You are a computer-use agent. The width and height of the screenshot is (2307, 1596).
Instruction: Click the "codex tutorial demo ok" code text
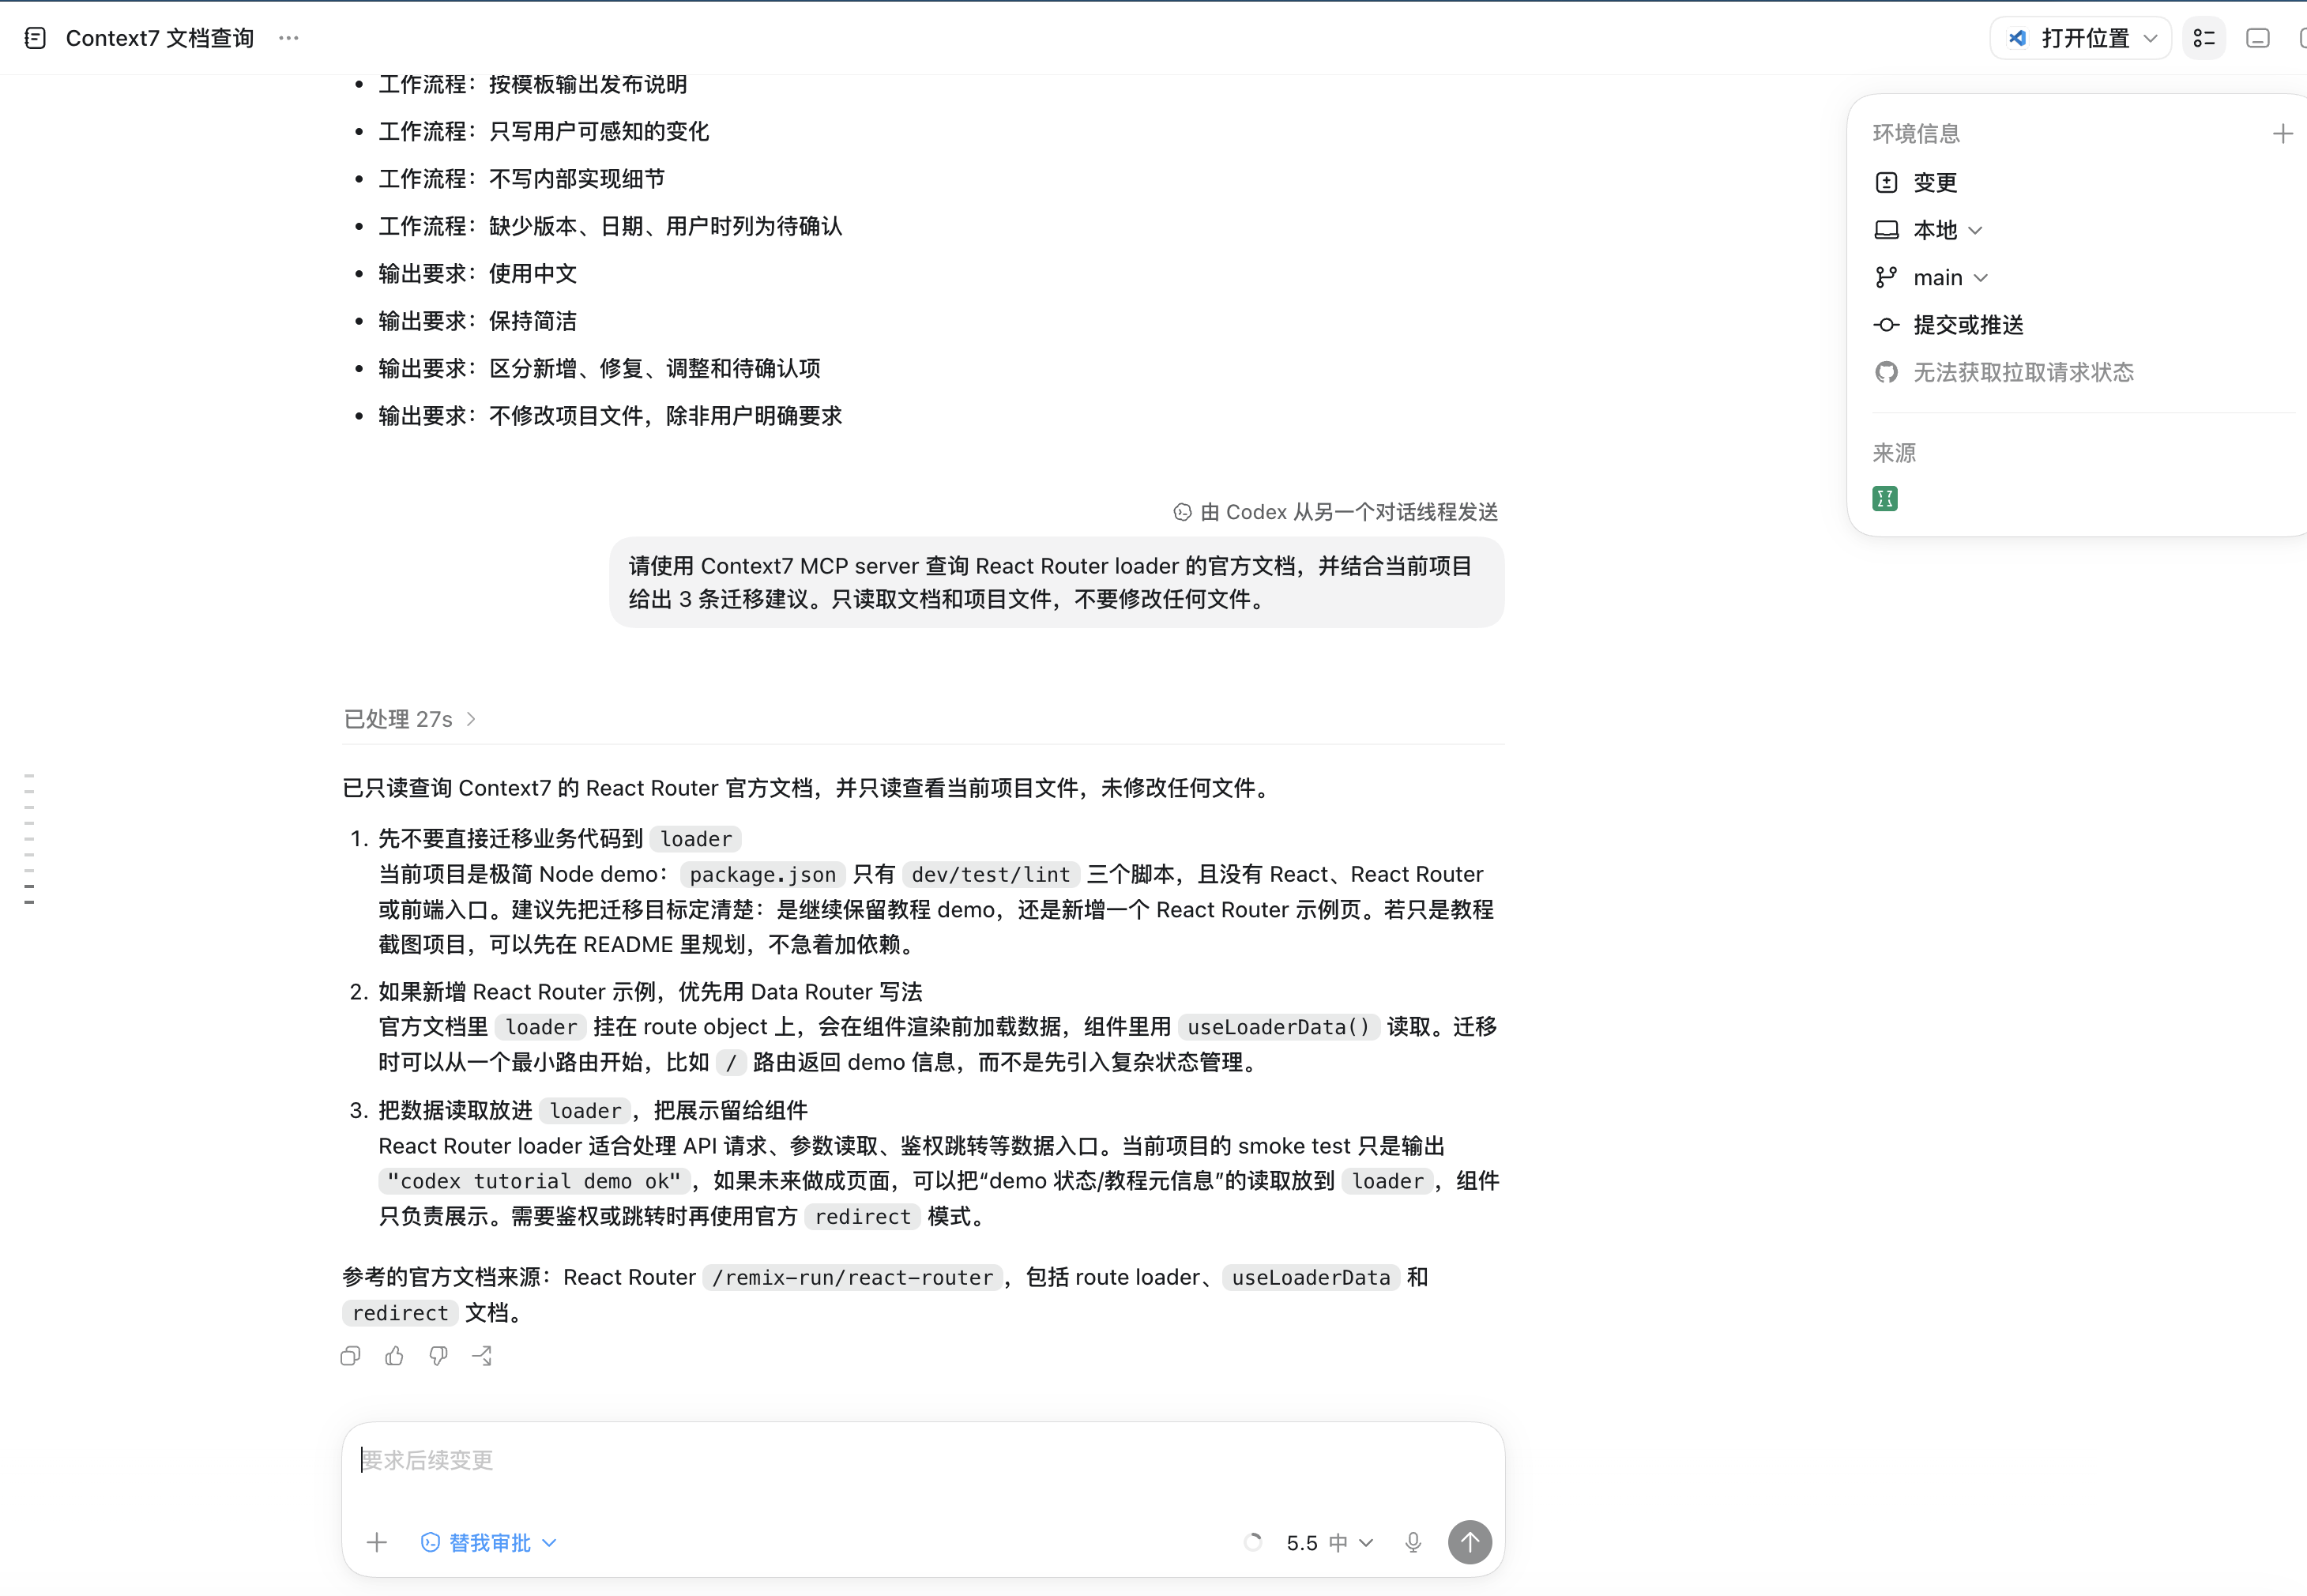click(534, 1181)
